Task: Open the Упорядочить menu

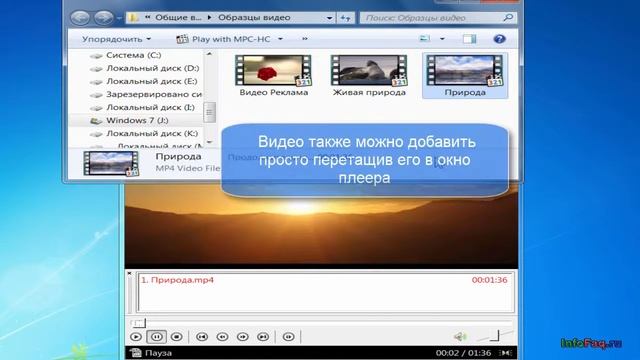Action: click(x=116, y=39)
